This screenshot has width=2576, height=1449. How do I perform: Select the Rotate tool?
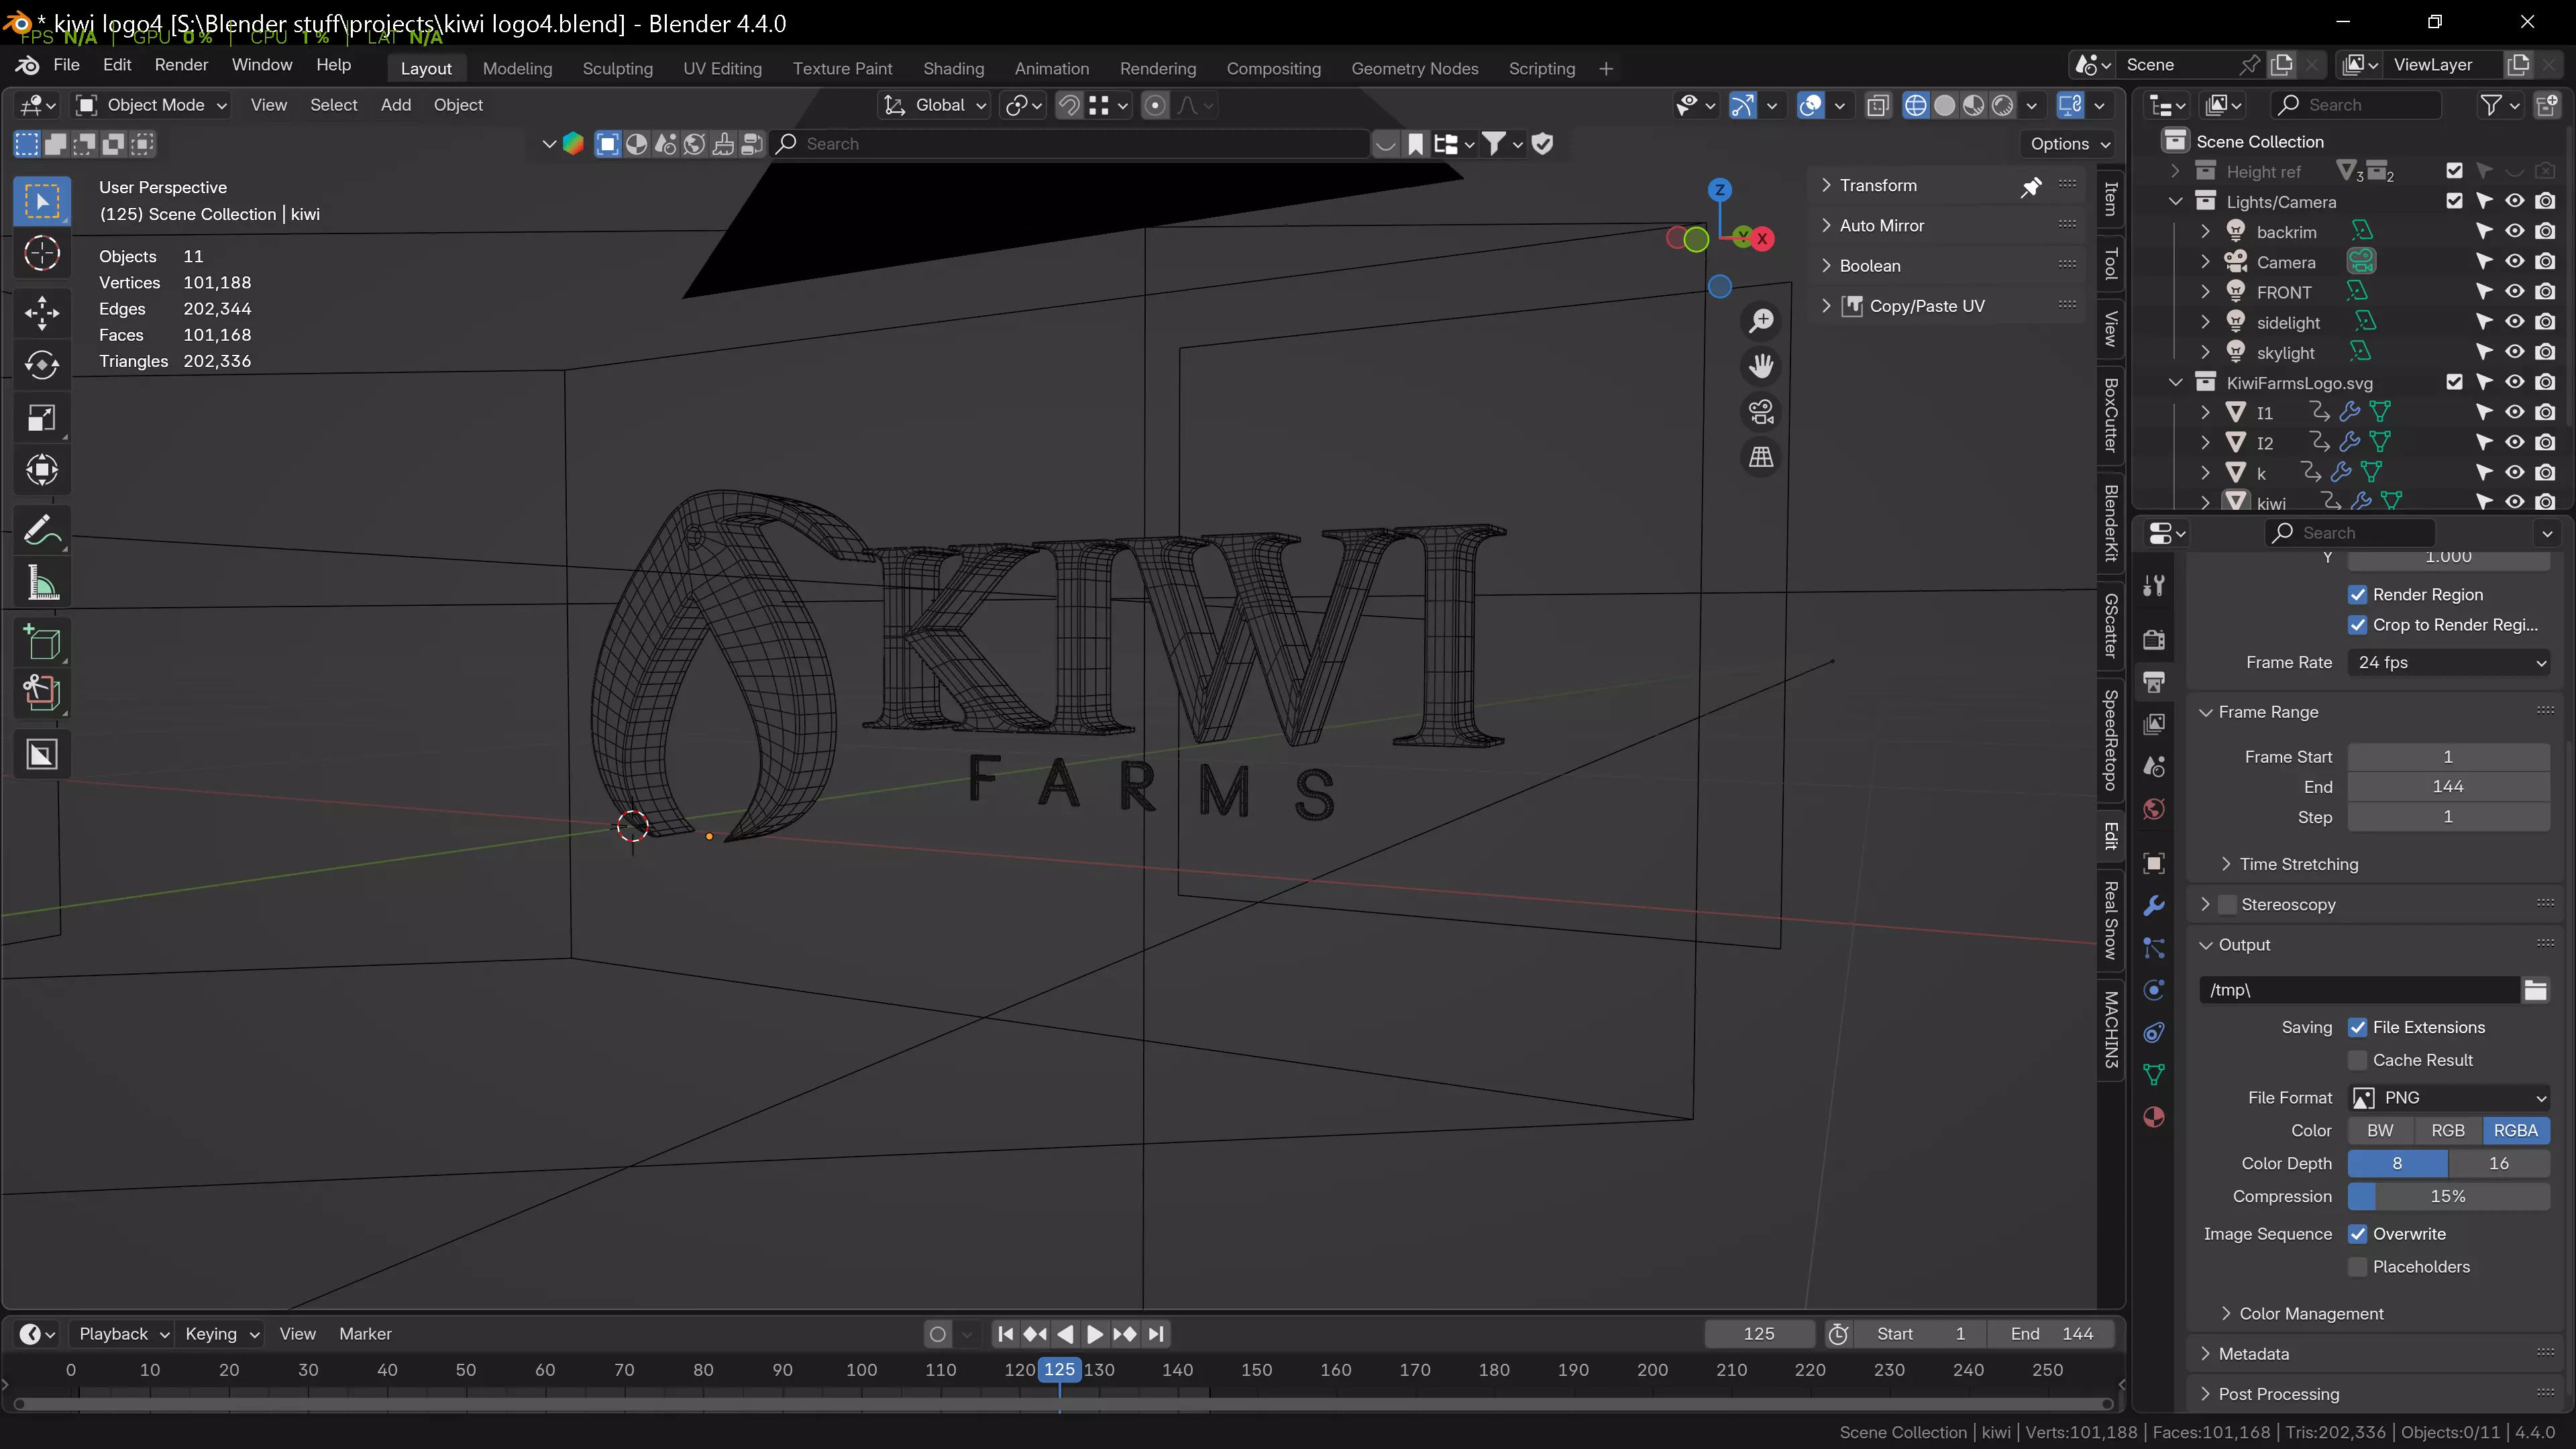[x=42, y=365]
